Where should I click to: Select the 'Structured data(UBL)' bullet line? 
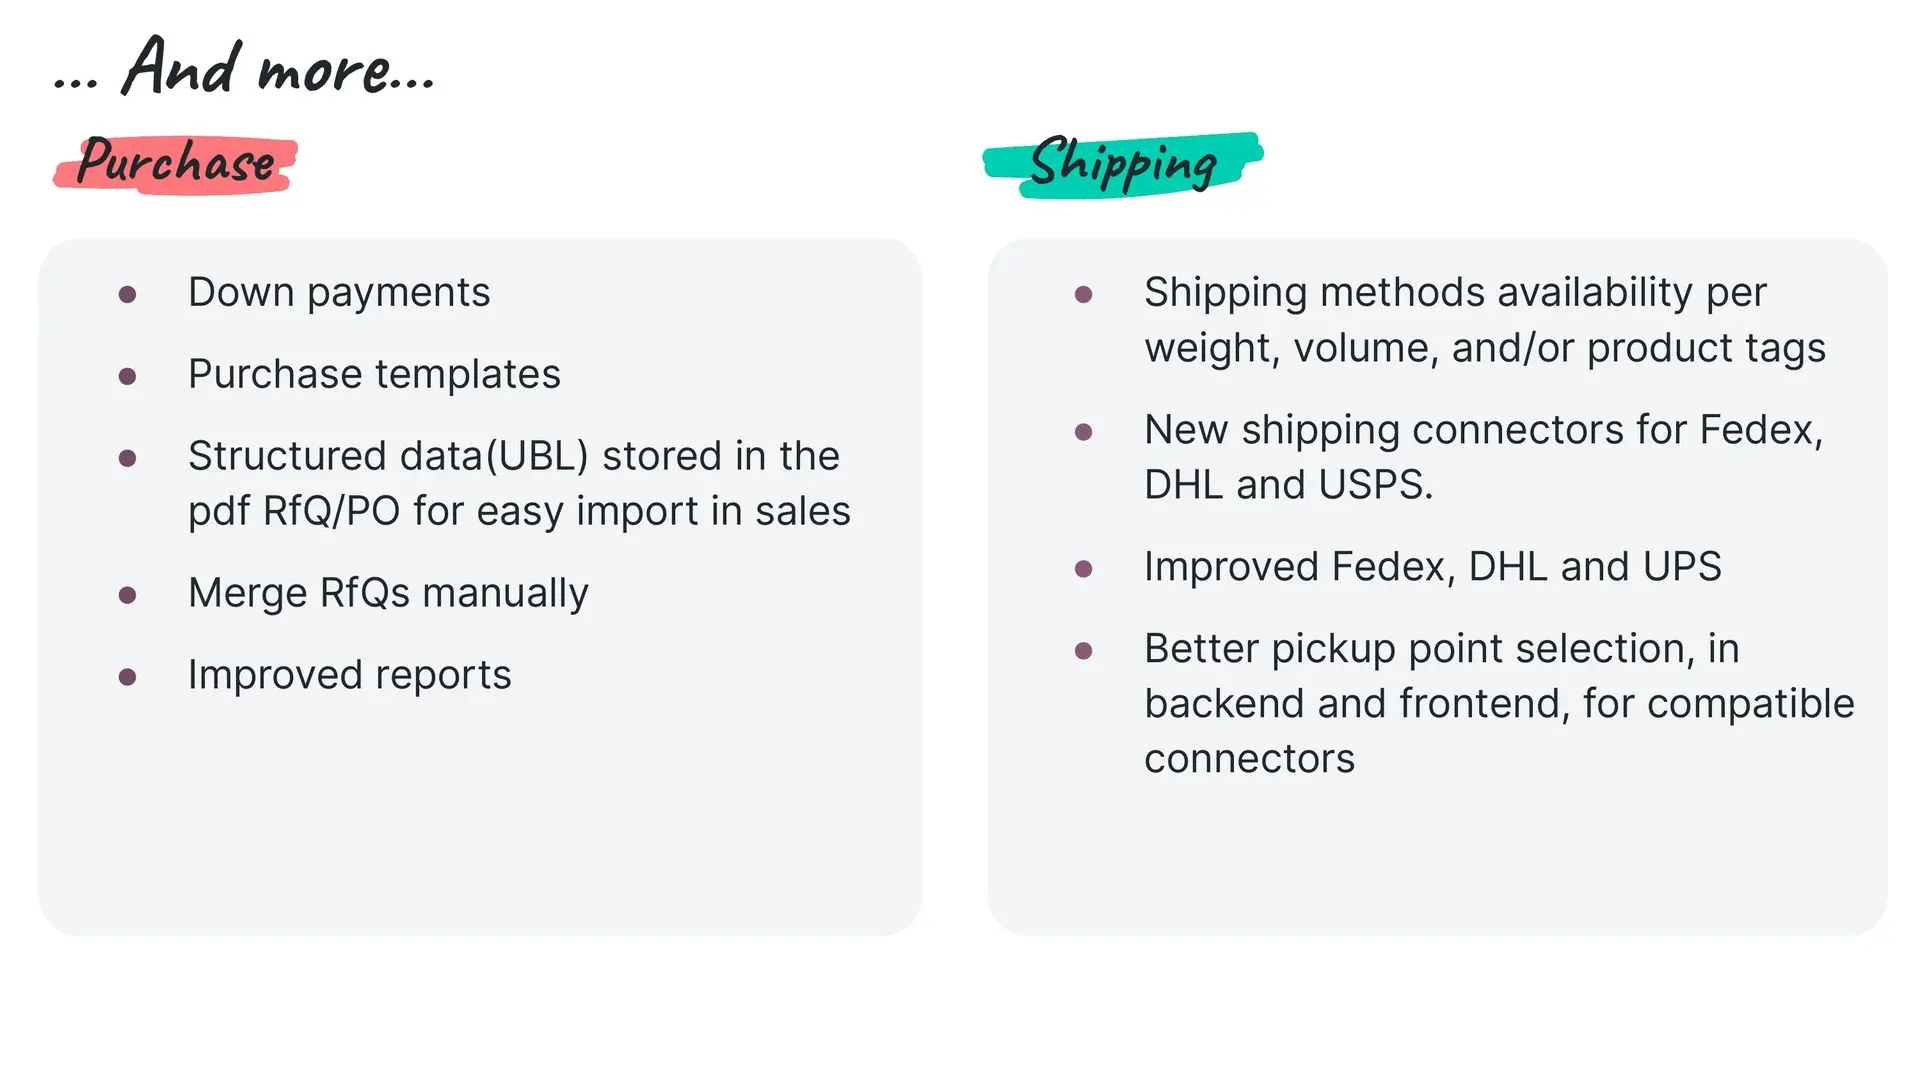[x=514, y=457]
